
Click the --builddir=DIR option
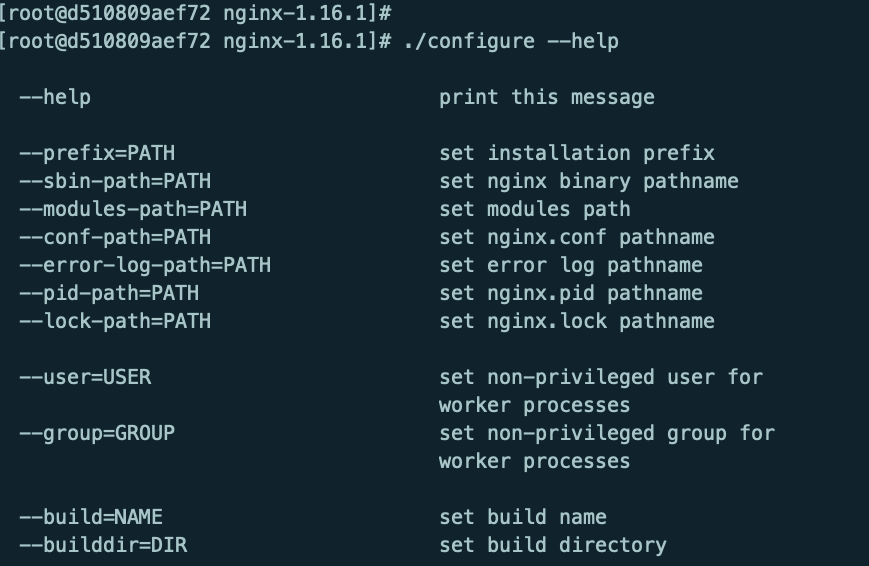(103, 545)
